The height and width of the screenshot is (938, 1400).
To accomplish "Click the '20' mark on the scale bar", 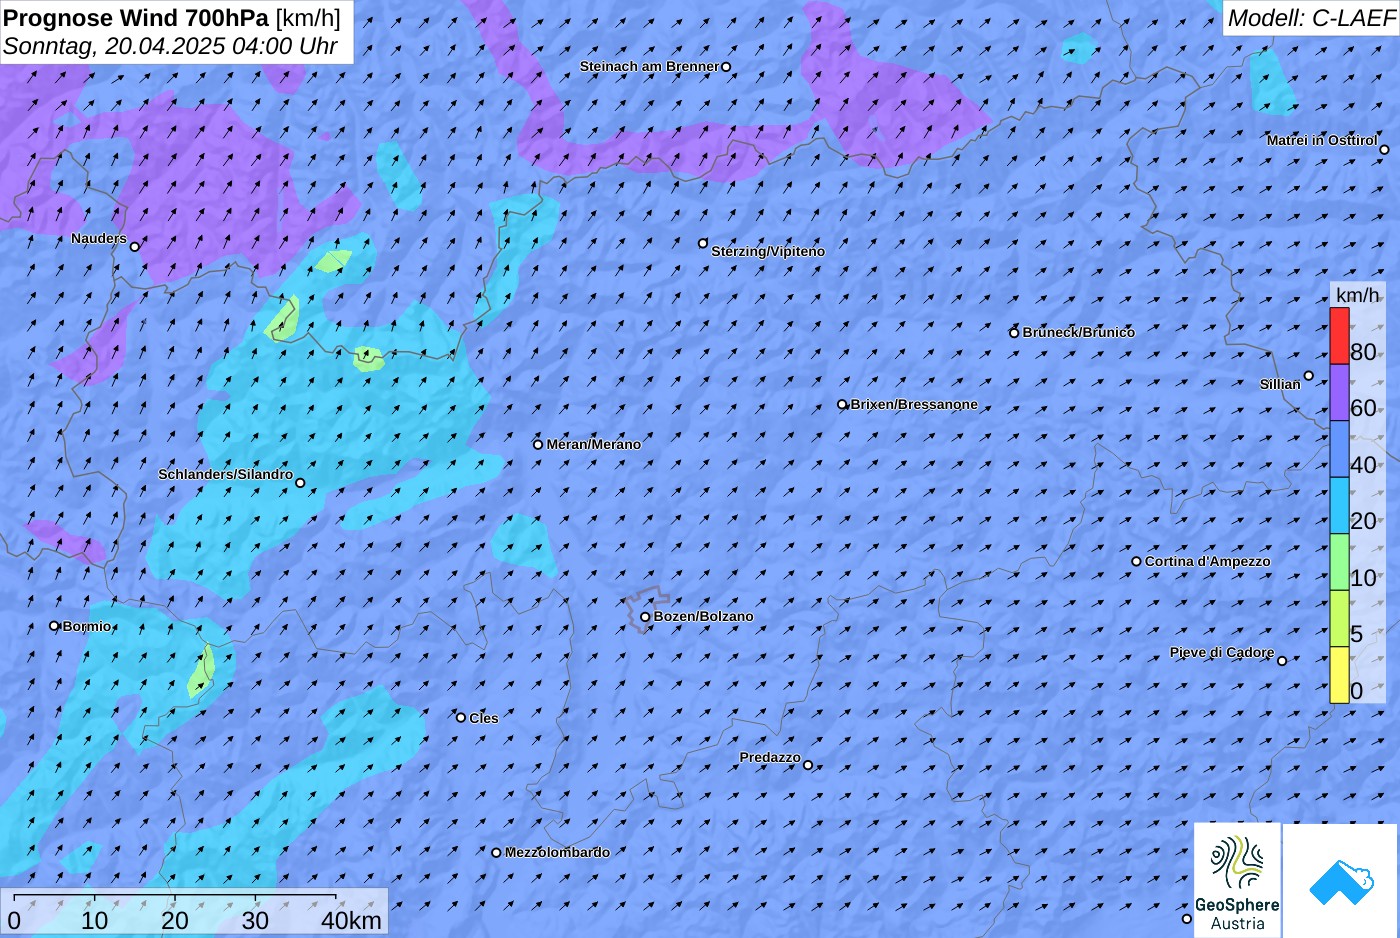I will (175, 920).
